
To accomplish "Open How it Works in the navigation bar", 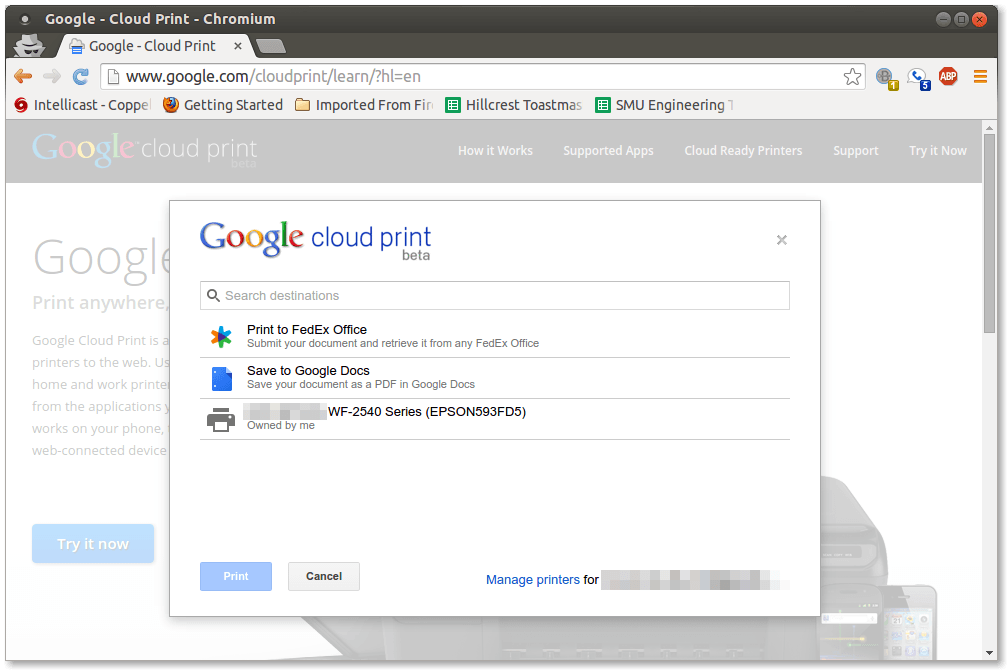I will pyautogui.click(x=495, y=150).
